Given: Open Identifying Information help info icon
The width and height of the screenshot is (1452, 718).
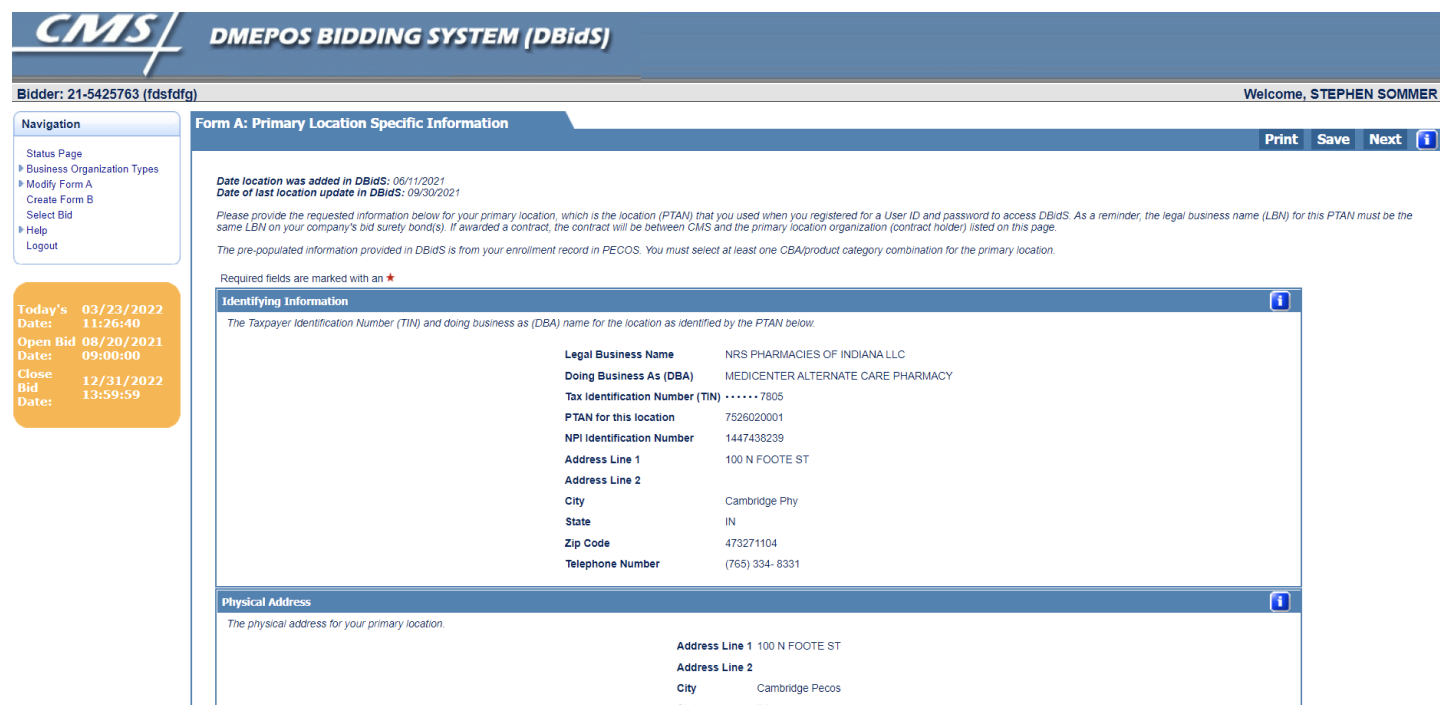Looking at the screenshot, I should click(1279, 301).
